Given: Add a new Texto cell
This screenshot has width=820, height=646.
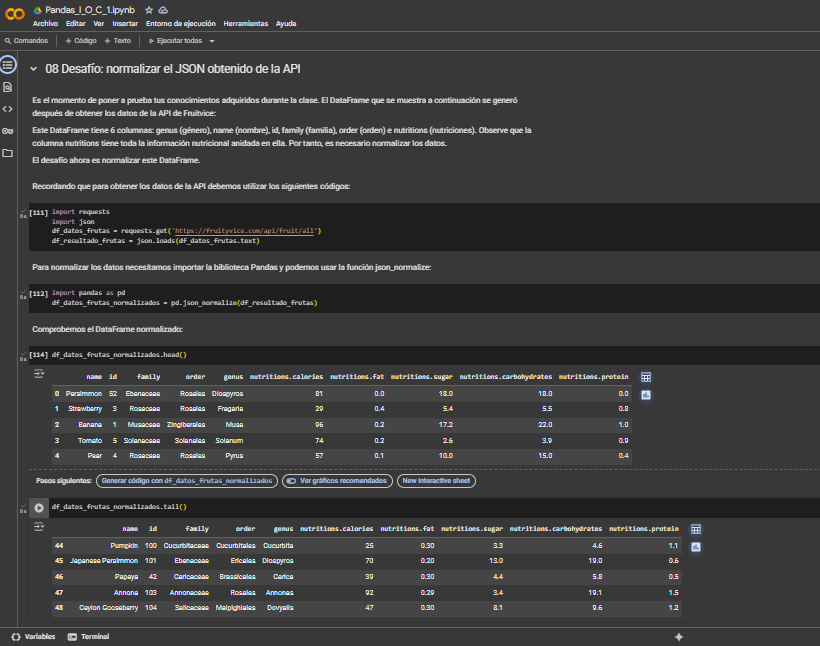Looking at the screenshot, I should (x=118, y=41).
